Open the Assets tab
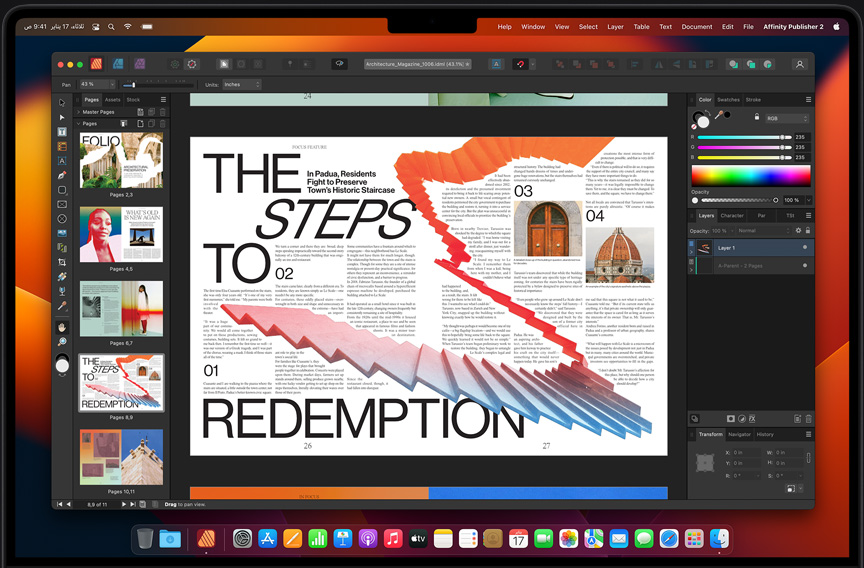This screenshot has height=568, width=864. pos(113,100)
